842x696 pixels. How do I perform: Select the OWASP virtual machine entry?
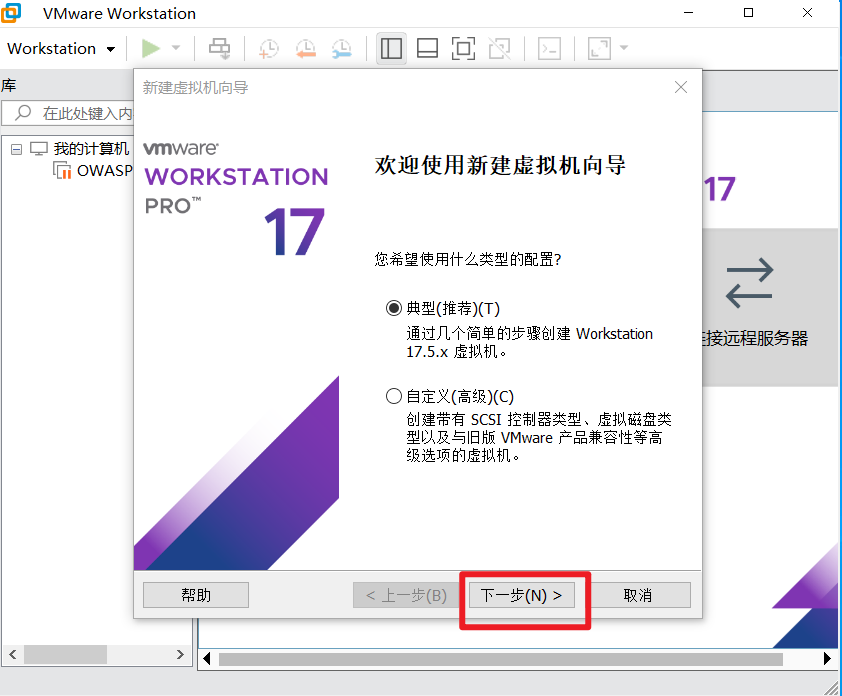click(104, 171)
